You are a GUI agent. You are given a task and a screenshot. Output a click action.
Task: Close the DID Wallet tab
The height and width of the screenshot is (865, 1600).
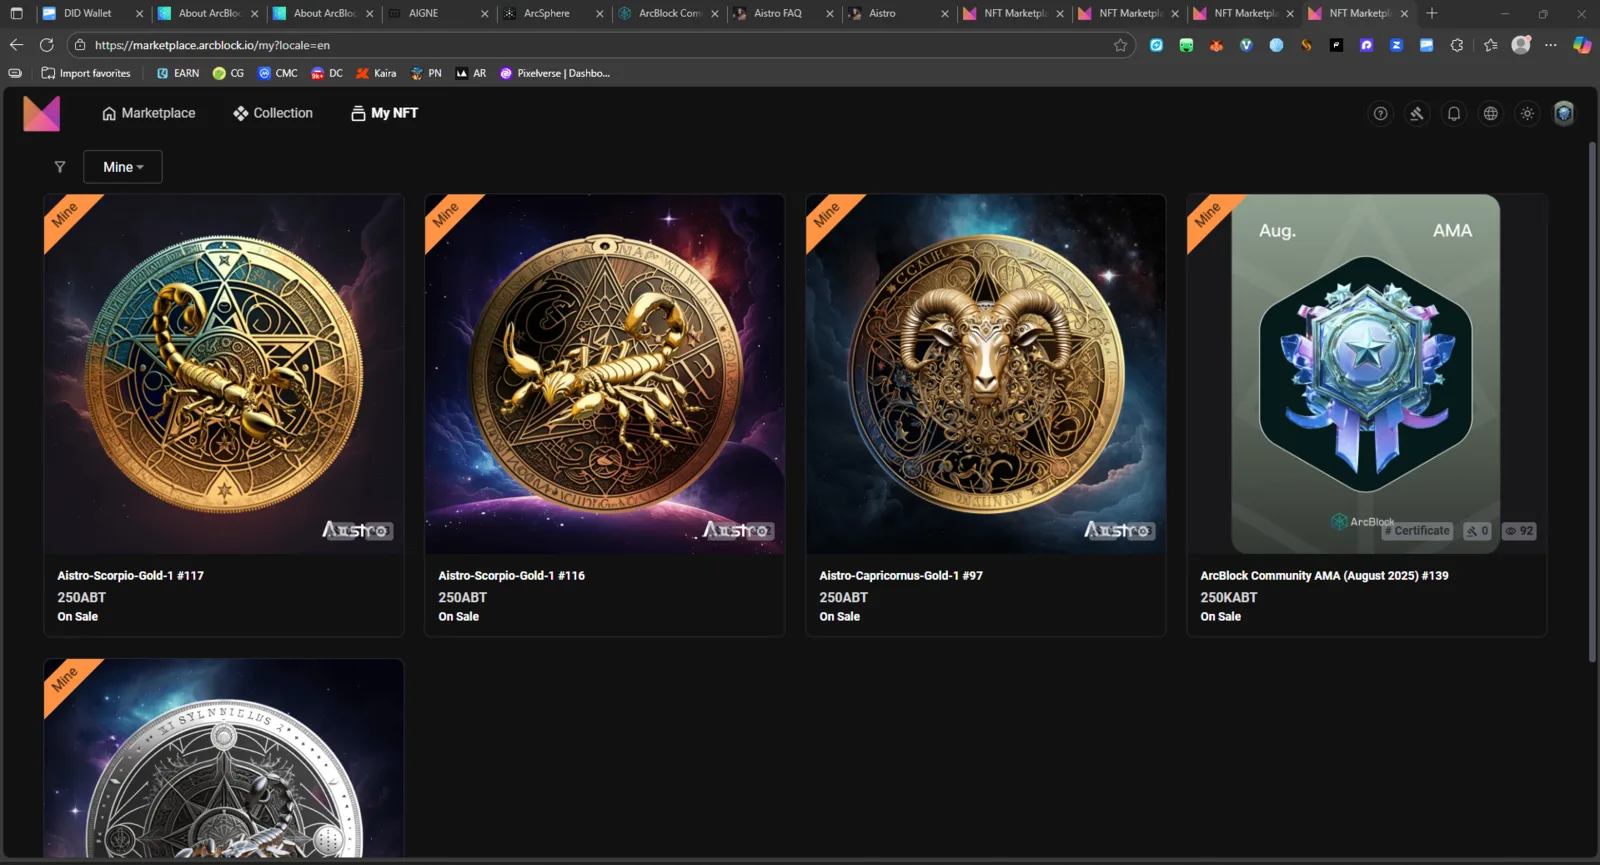(139, 14)
